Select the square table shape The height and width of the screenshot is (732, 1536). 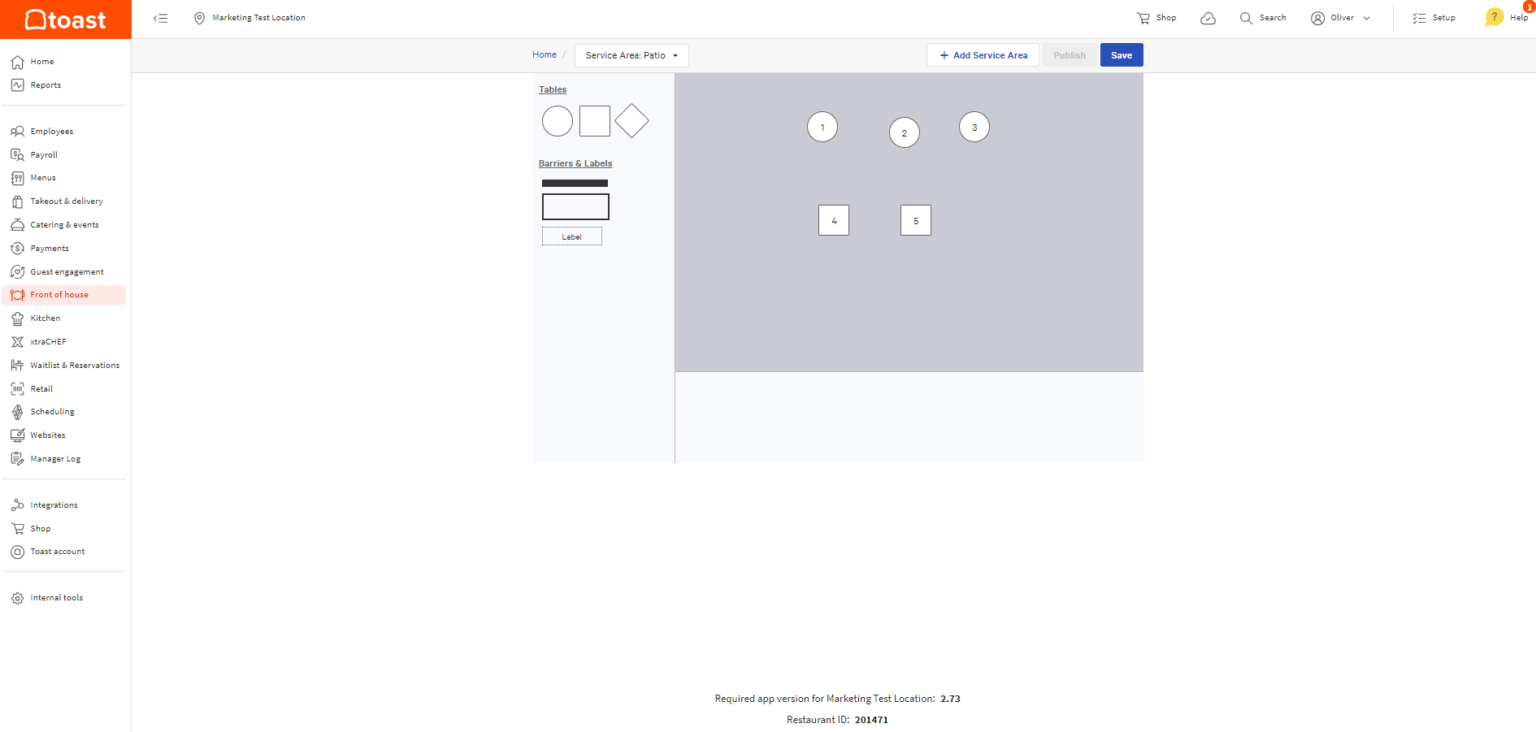click(x=594, y=120)
